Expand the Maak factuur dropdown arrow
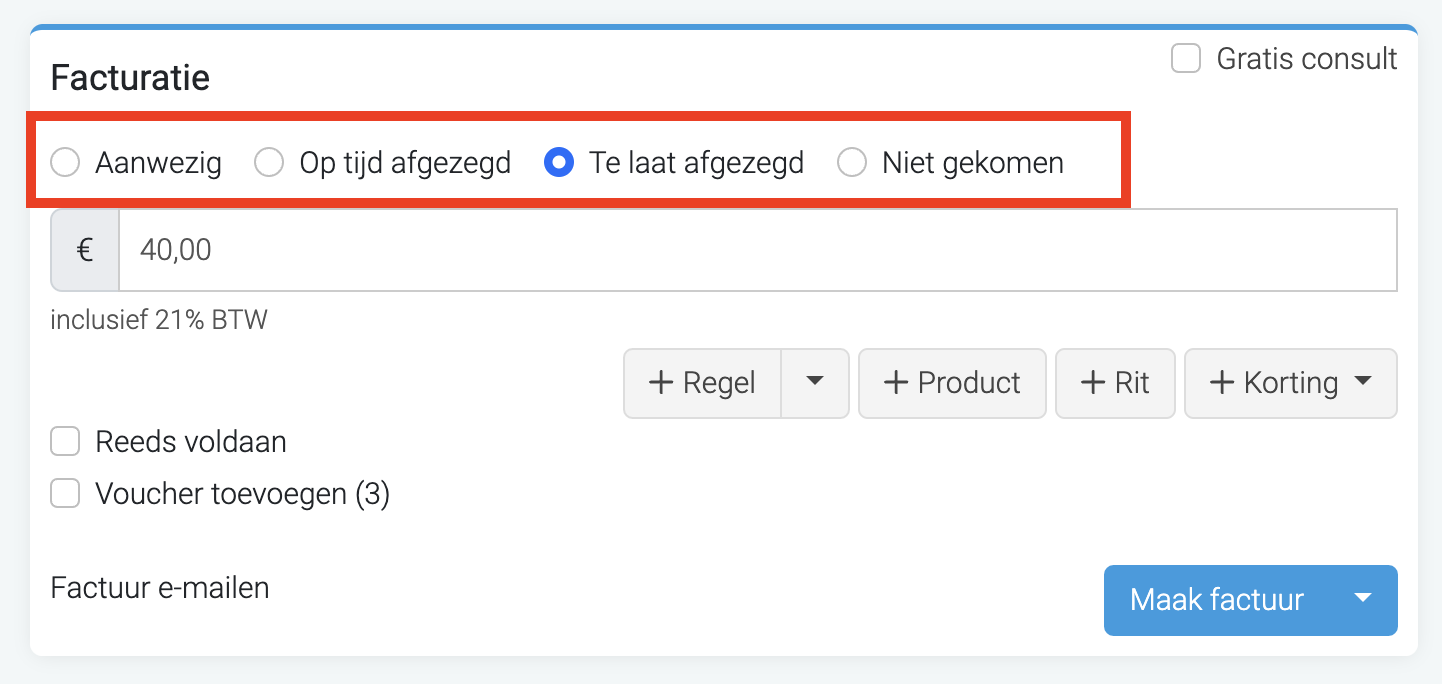1442x684 pixels. (x=1363, y=600)
